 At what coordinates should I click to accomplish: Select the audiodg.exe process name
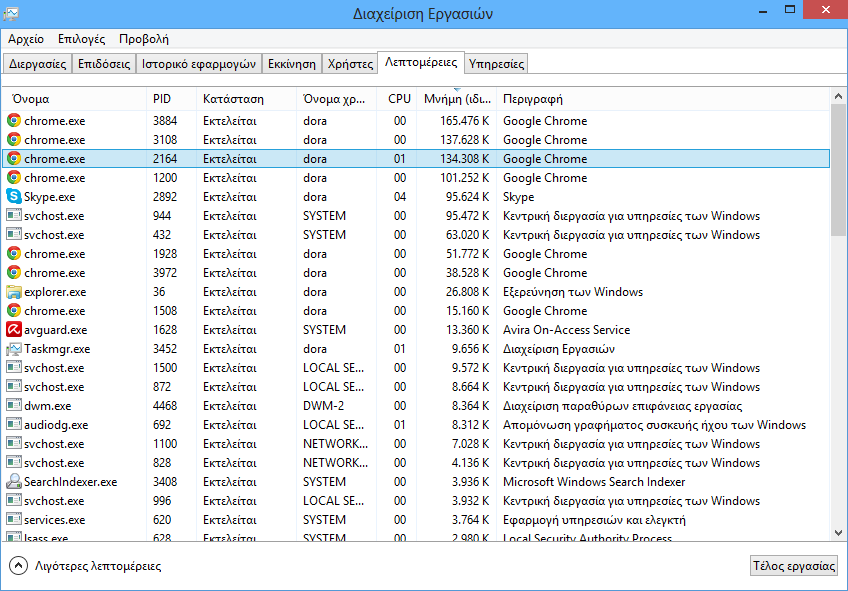point(56,425)
